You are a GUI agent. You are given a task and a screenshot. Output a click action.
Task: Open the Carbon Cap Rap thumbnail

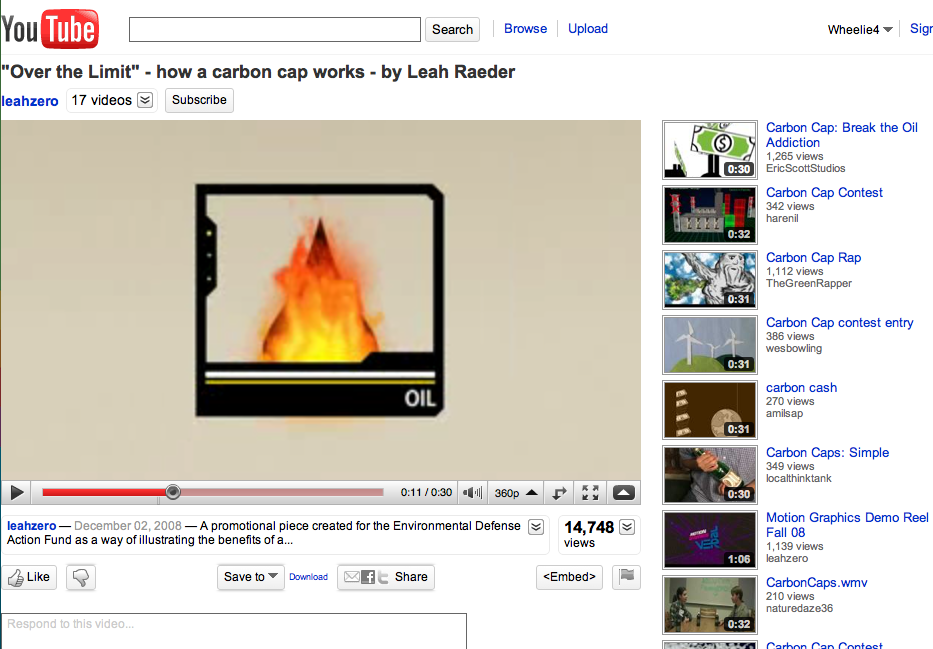click(x=710, y=280)
